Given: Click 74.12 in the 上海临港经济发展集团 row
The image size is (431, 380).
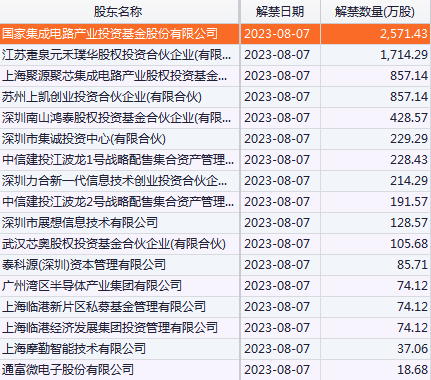Looking at the screenshot, I should click(x=412, y=328).
